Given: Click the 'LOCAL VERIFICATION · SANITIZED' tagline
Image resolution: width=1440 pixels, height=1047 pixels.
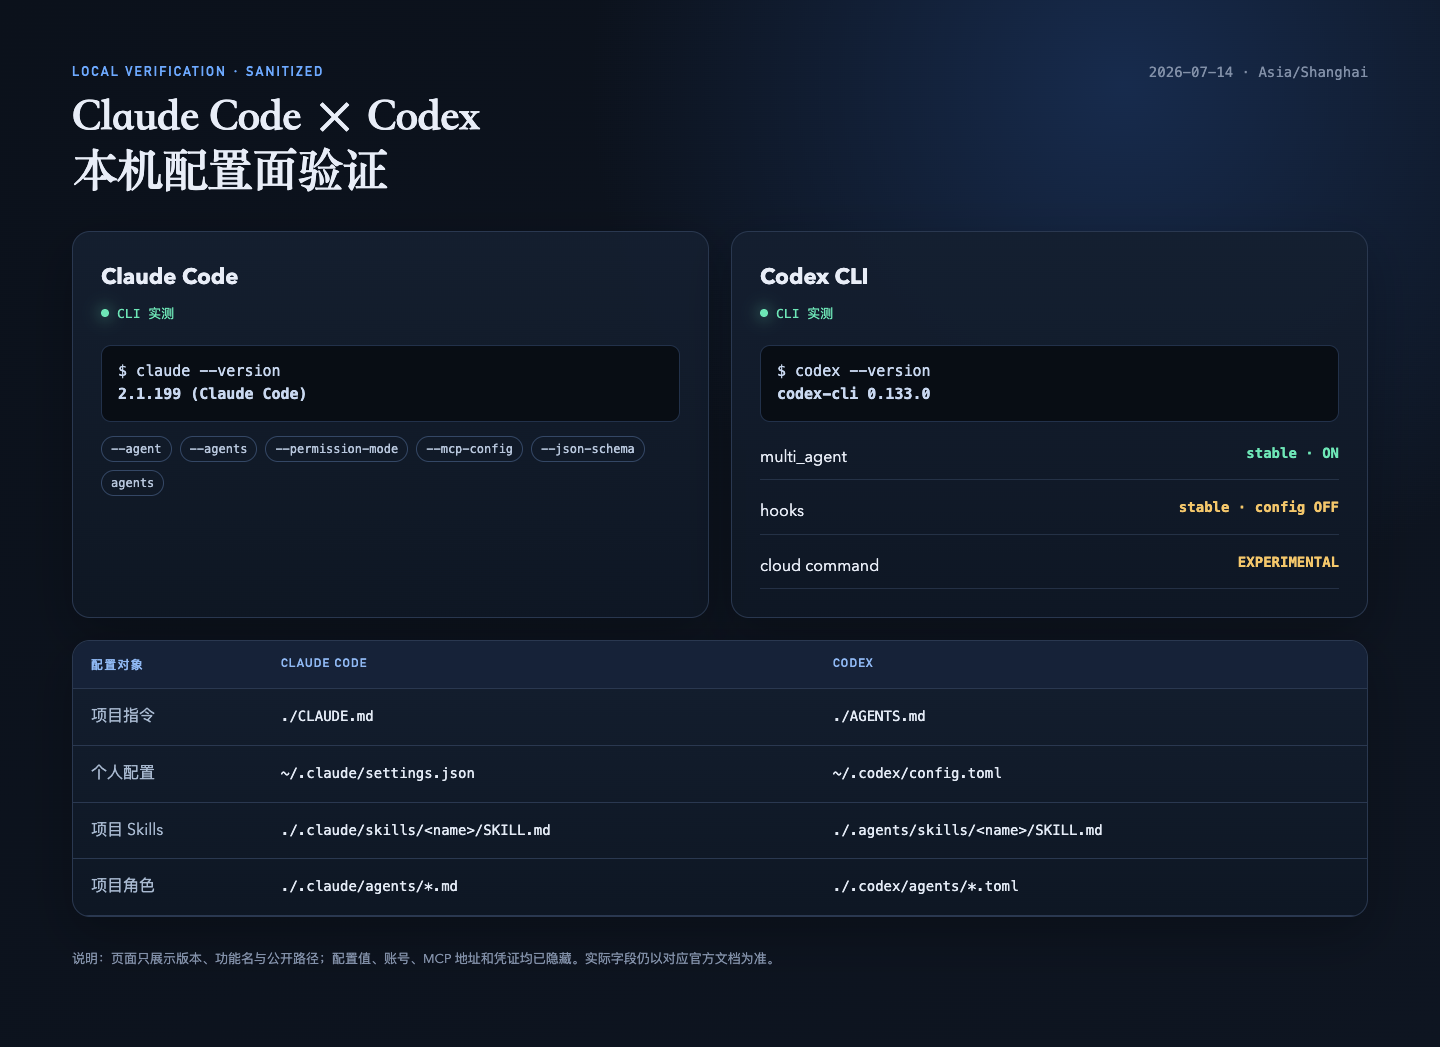Looking at the screenshot, I should [197, 72].
